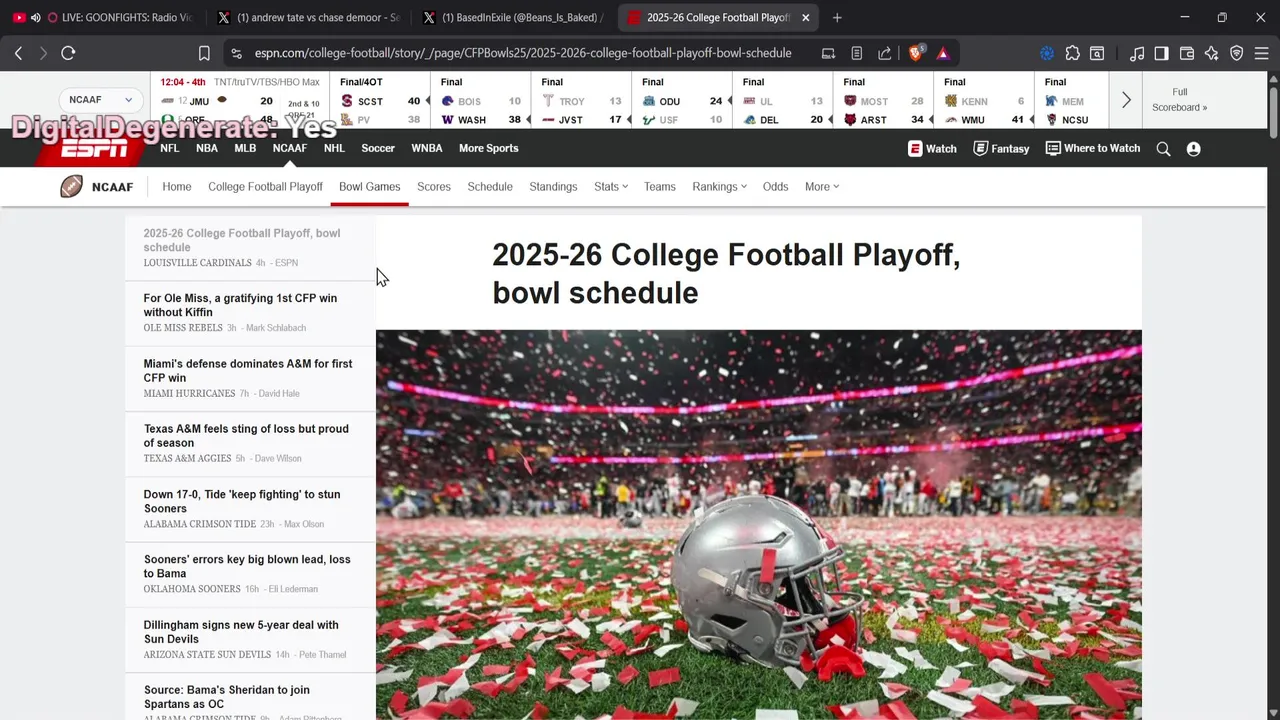Open College Football Playoff nav link
This screenshot has width=1280, height=720.
pyautogui.click(x=265, y=186)
